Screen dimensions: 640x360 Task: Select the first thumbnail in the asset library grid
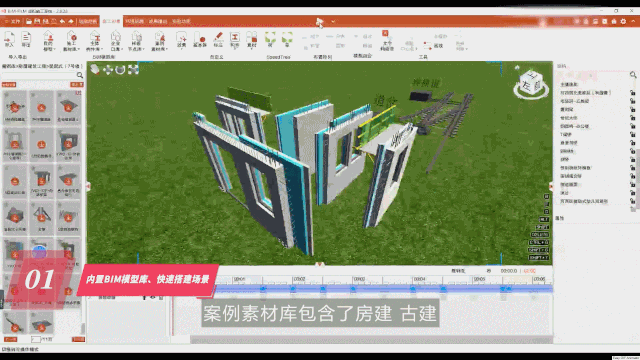15,107
